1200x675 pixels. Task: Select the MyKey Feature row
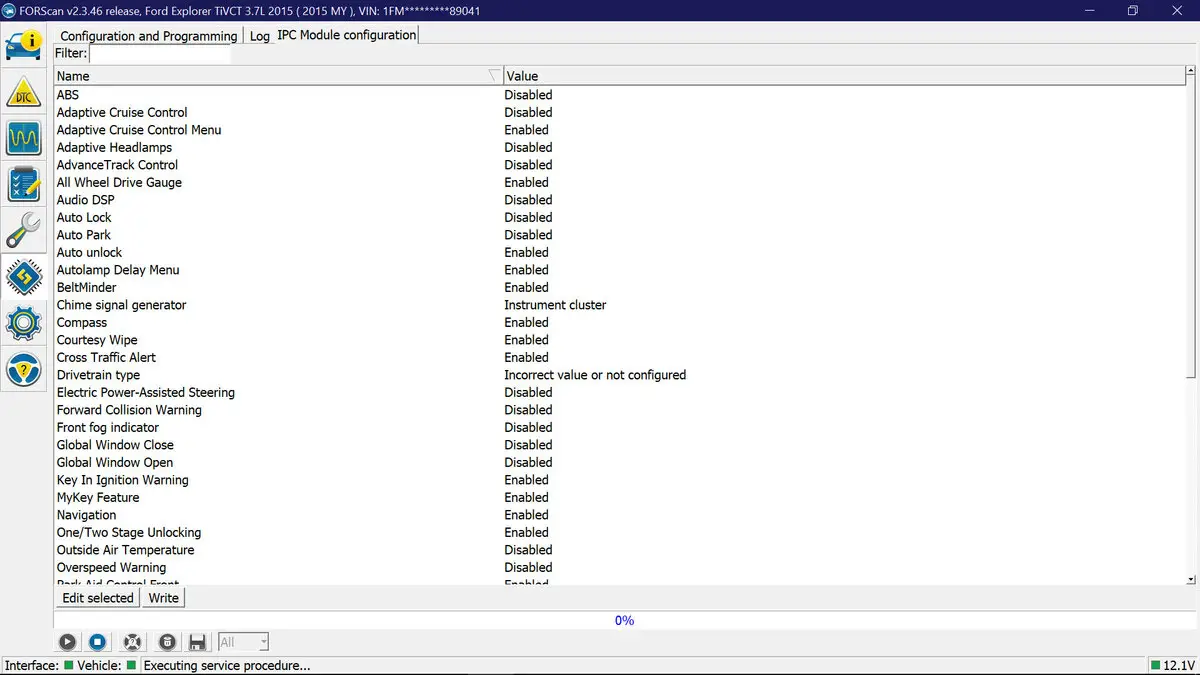619,498
